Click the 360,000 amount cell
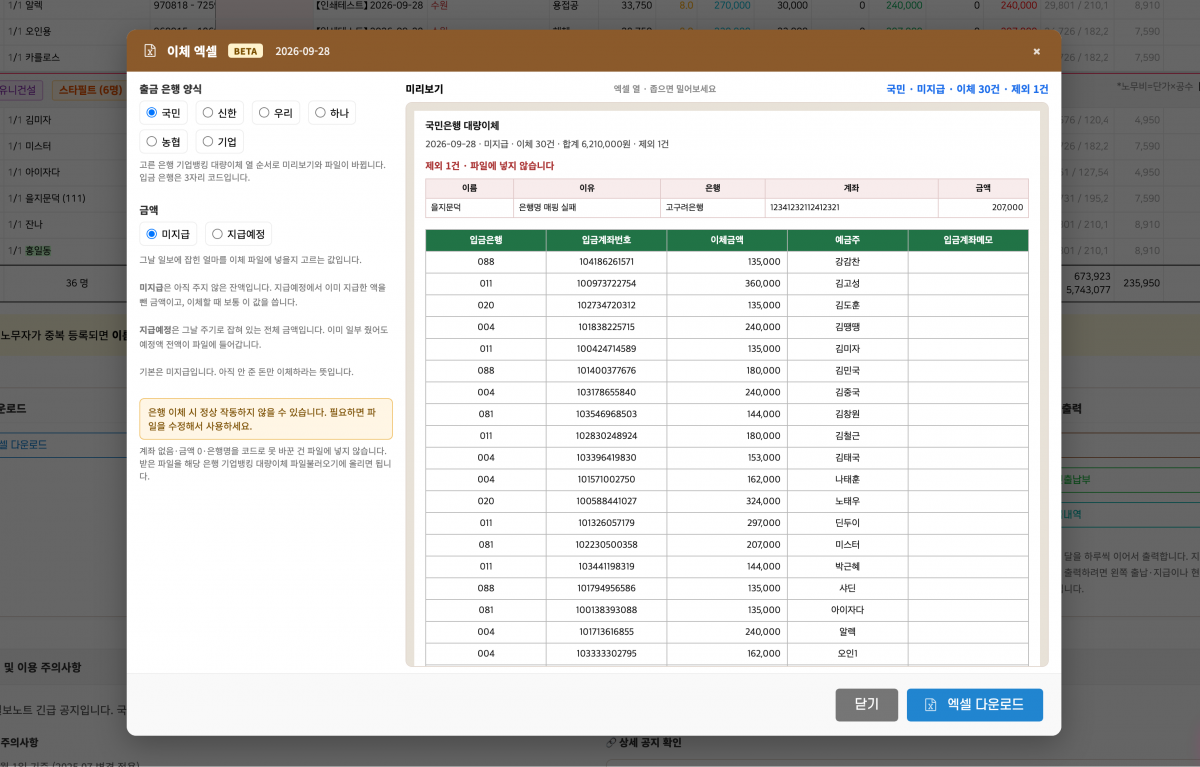Viewport: 1200px width, 767px height. 727,284
